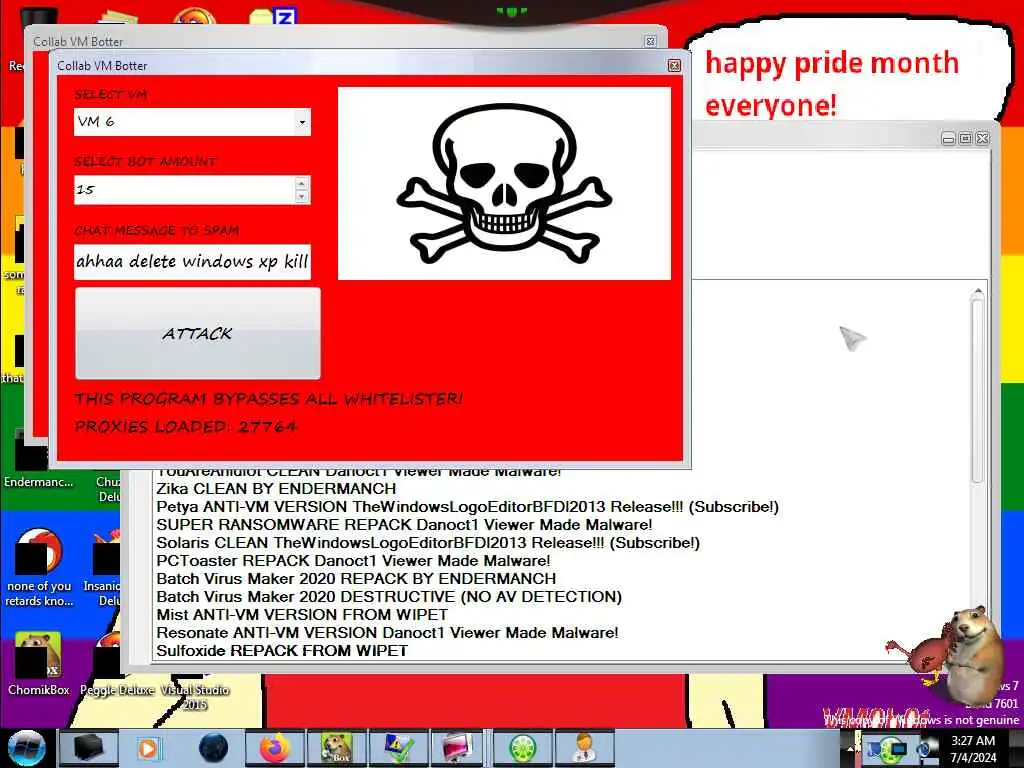Image resolution: width=1024 pixels, height=768 pixels.
Task: Click the chat message to spam text box
Action: click(x=192, y=262)
